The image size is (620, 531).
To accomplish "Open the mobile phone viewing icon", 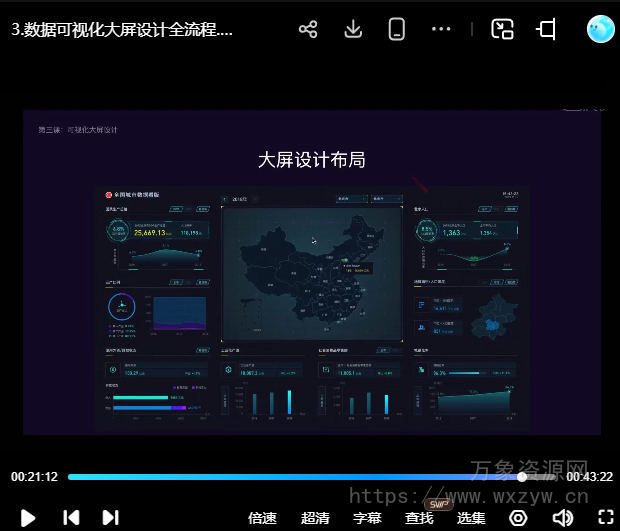I will tap(397, 29).
